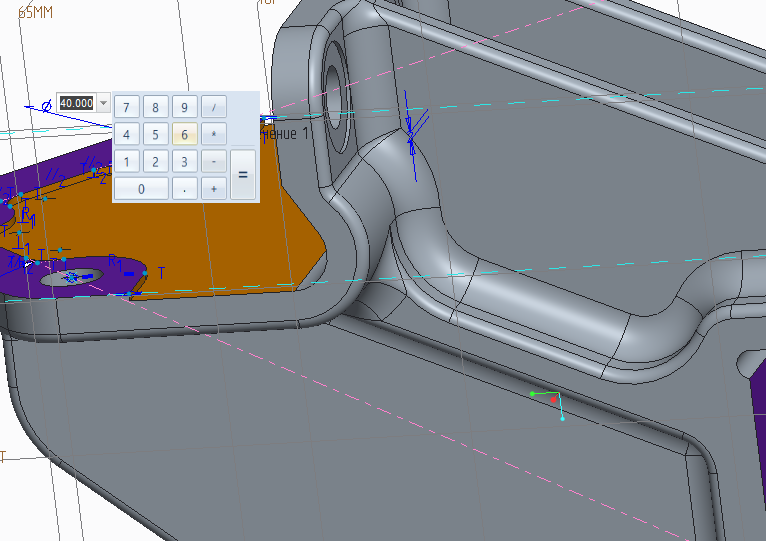766x541 pixels.
Task: Click the 0 key on the keypad
Action: [x=141, y=189]
